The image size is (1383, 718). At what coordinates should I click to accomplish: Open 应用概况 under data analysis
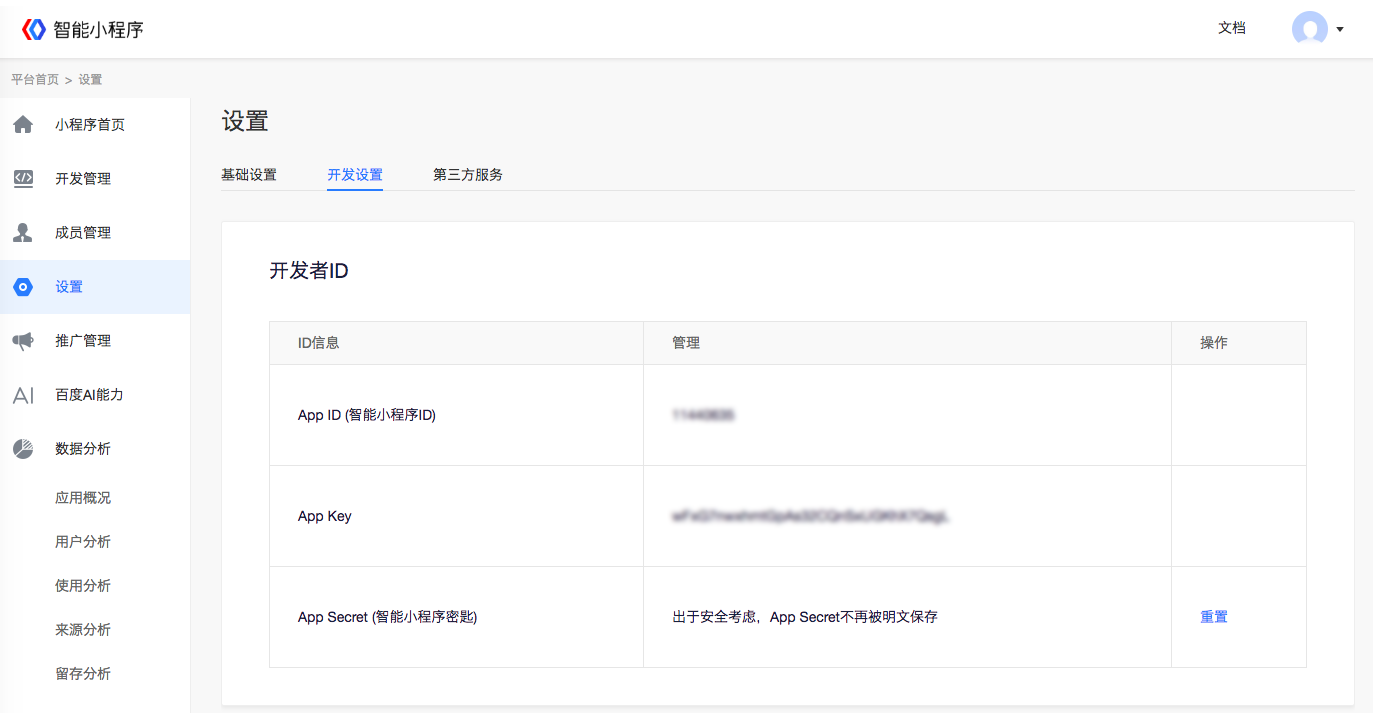coord(83,498)
